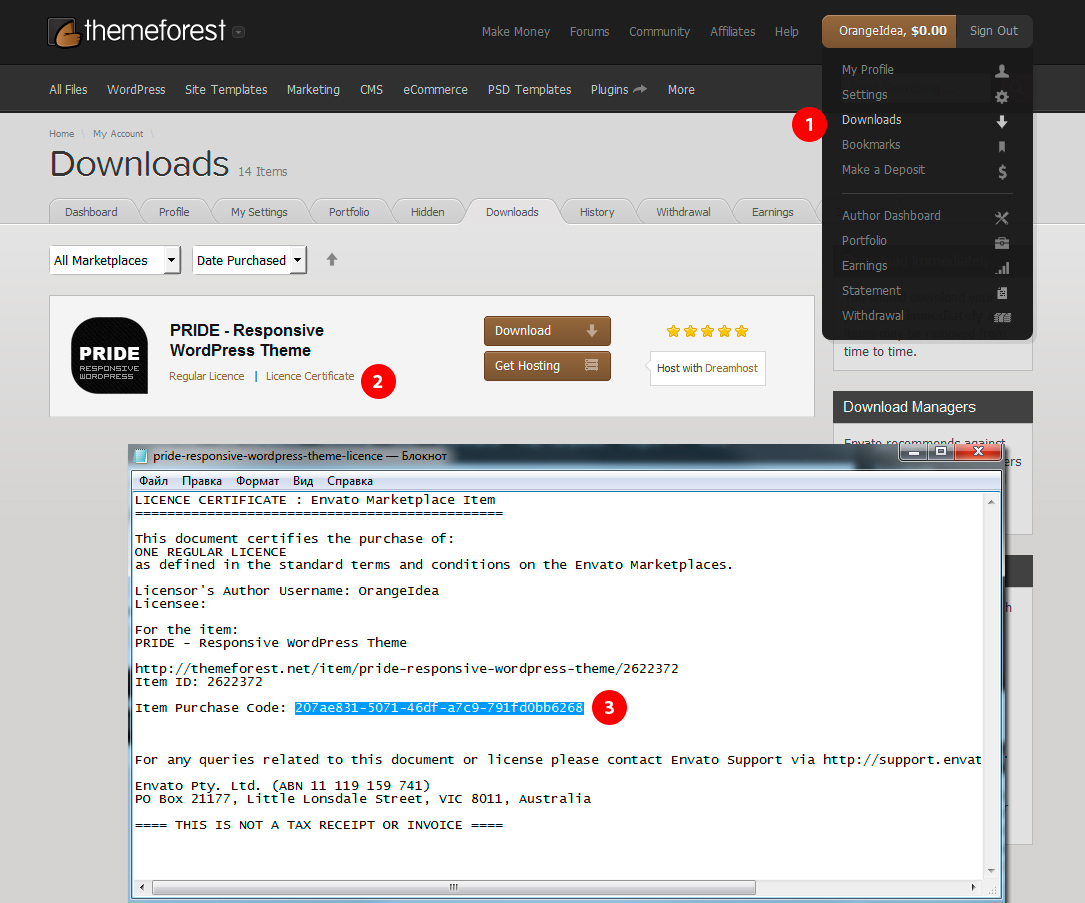Open My Profile person icon in user menu

point(1001,71)
